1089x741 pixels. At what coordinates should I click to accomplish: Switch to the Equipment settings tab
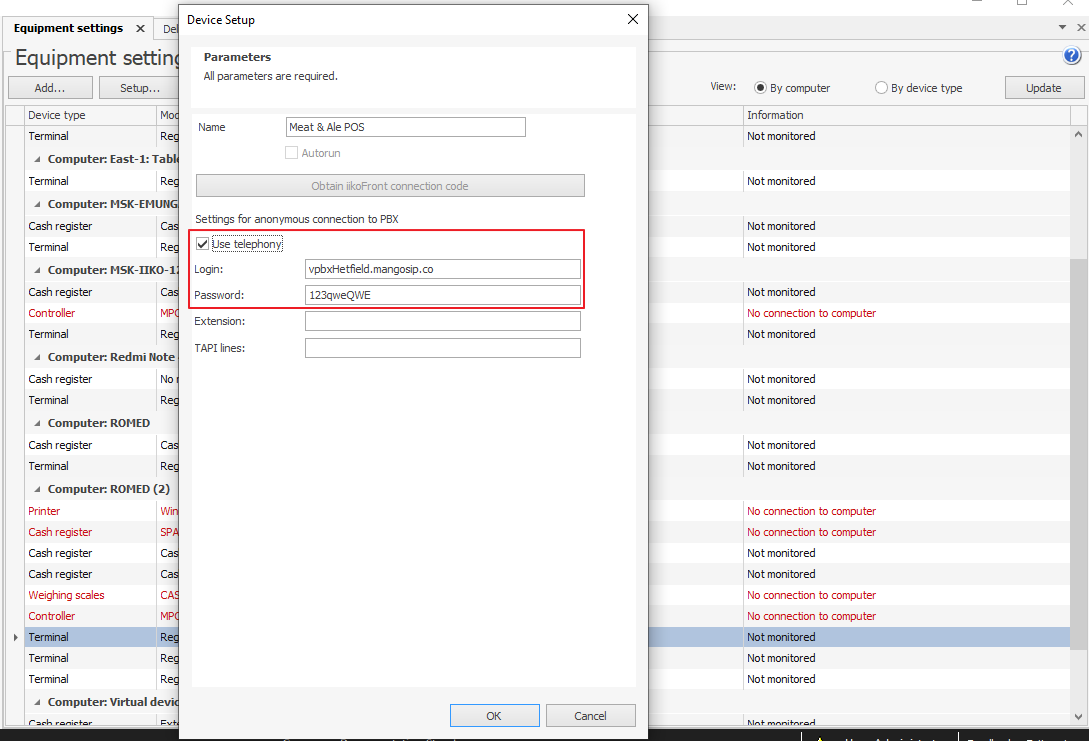point(68,29)
